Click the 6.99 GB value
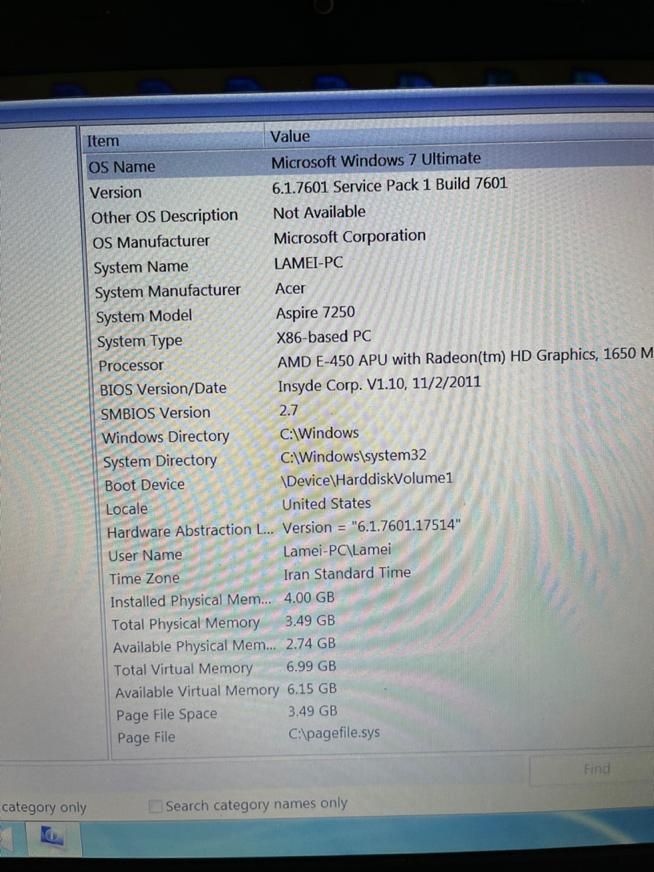This screenshot has height=872, width=654. coord(311,666)
